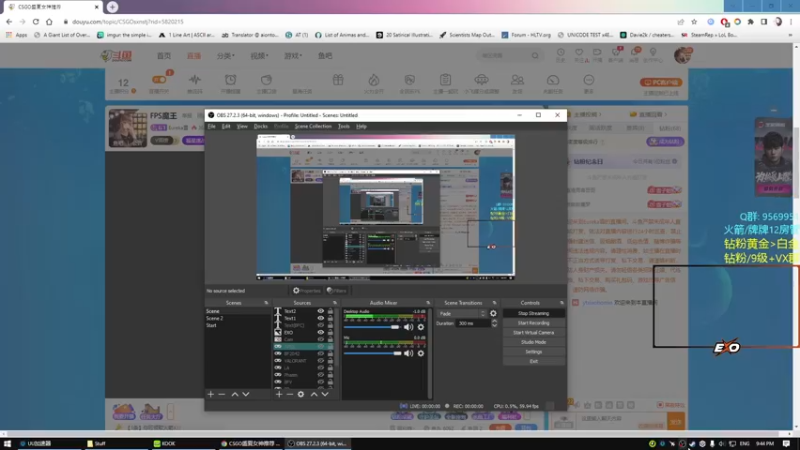Add a new source with plus icon
This screenshot has width=800, height=450.
coord(279,394)
